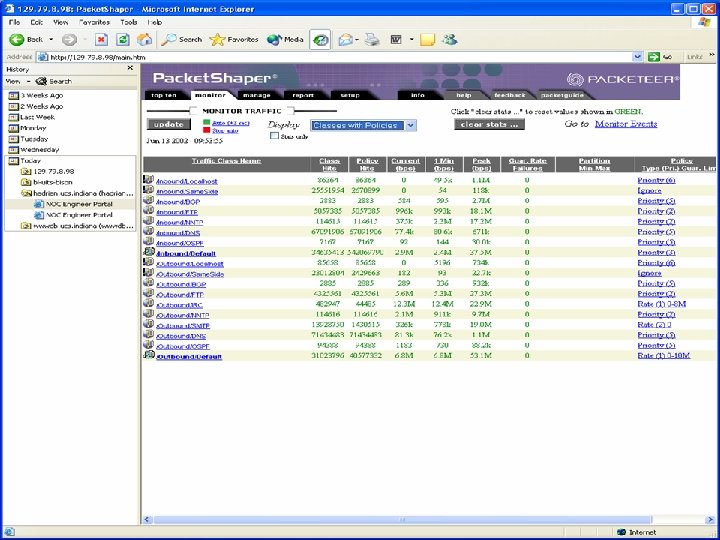Viewport: 720px width, 540px height.
Task: Open the Mail button dropdown arrow
Action: tap(357, 40)
